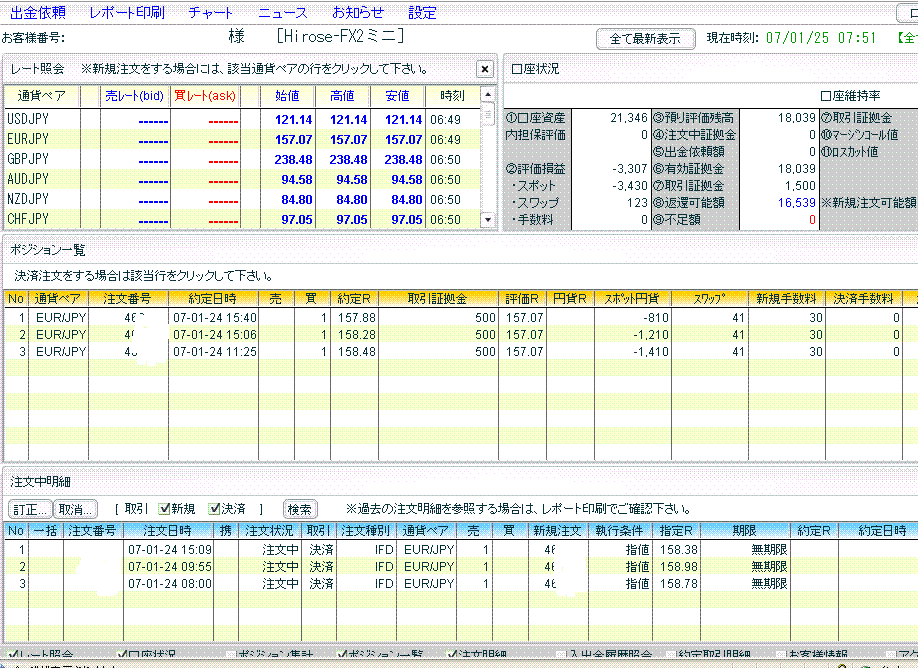Toggle the 新規 checkbox

coord(165,509)
